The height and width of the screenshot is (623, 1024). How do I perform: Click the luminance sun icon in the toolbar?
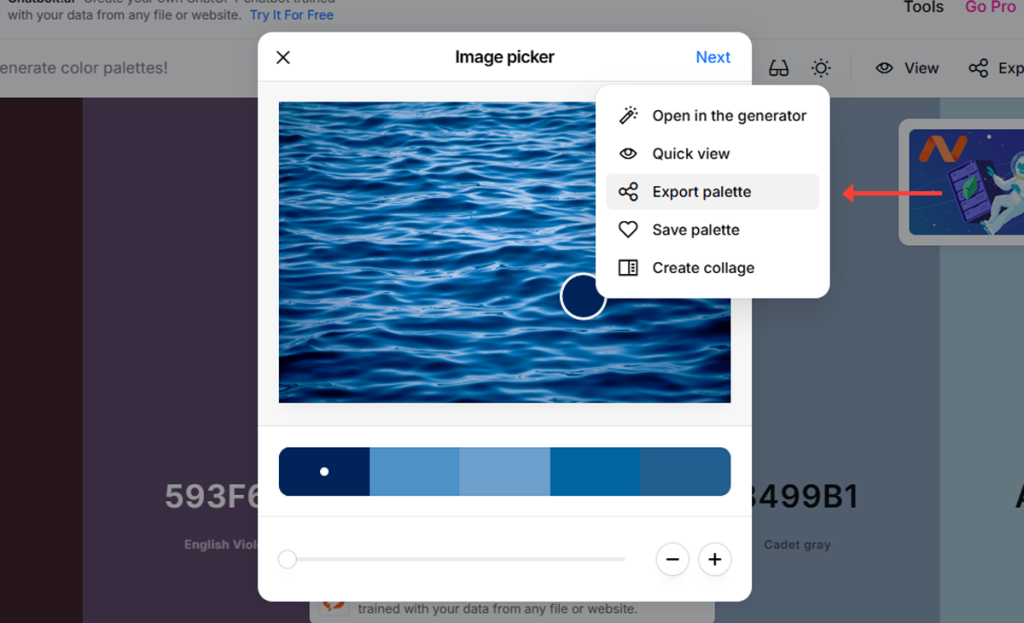821,68
